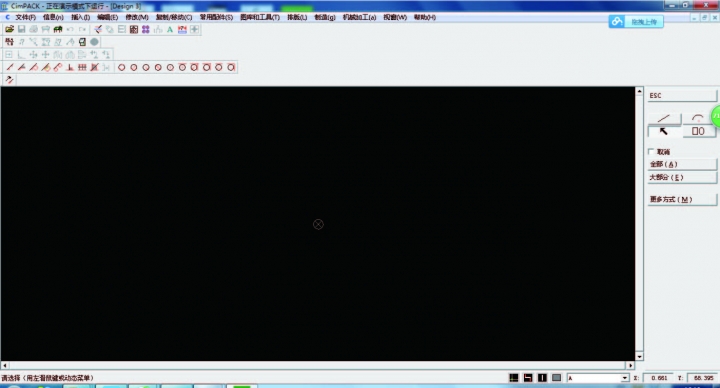Open the layer A dropdown

pyautogui.click(x=598, y=378)
